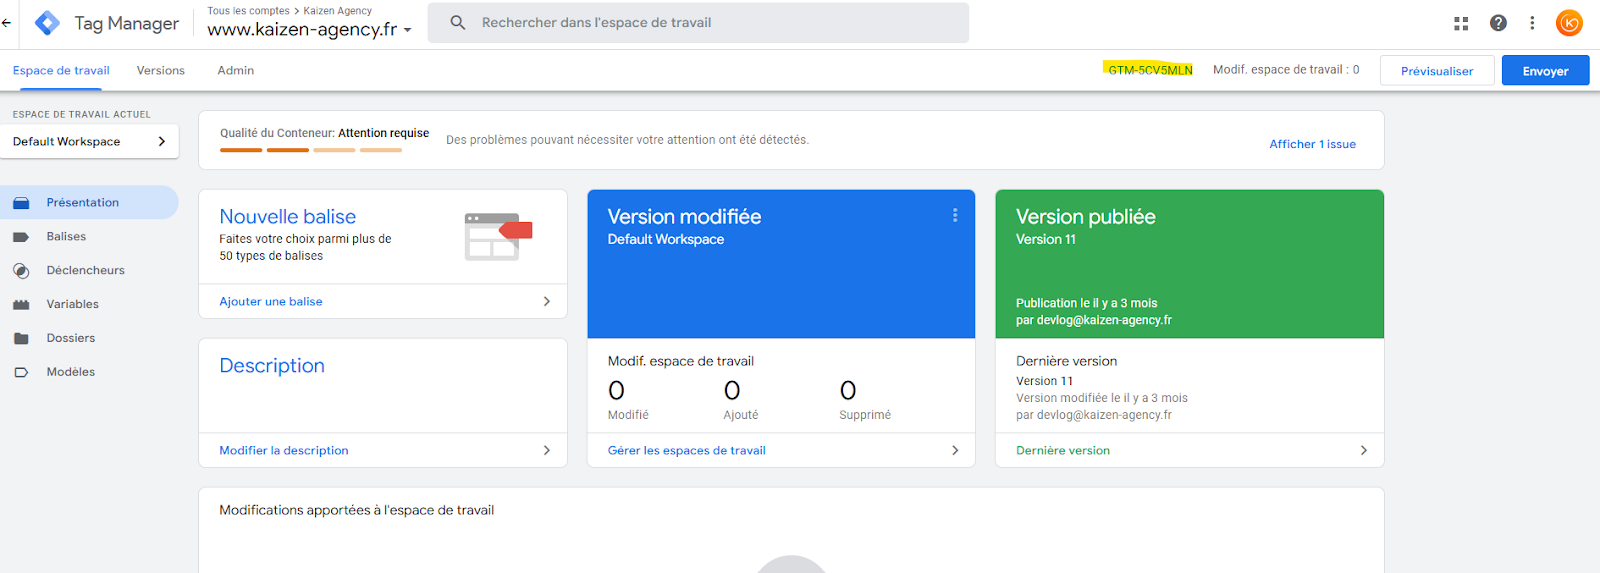Click the search field Rechercher dans l'espace de travail
This screenshot has width=1600, height=573.
[698, 22]
